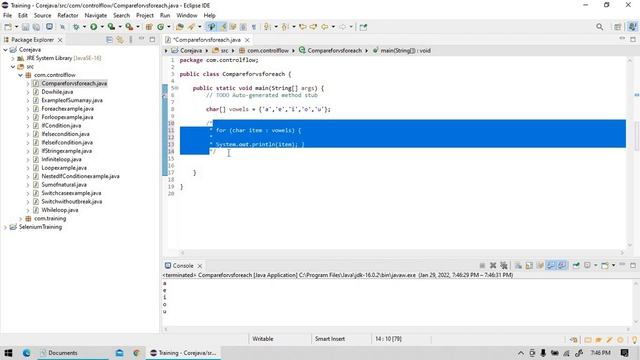Click the New file wizard icon
The width and height of the screenshot is (640, 360).
click(8, 27)
